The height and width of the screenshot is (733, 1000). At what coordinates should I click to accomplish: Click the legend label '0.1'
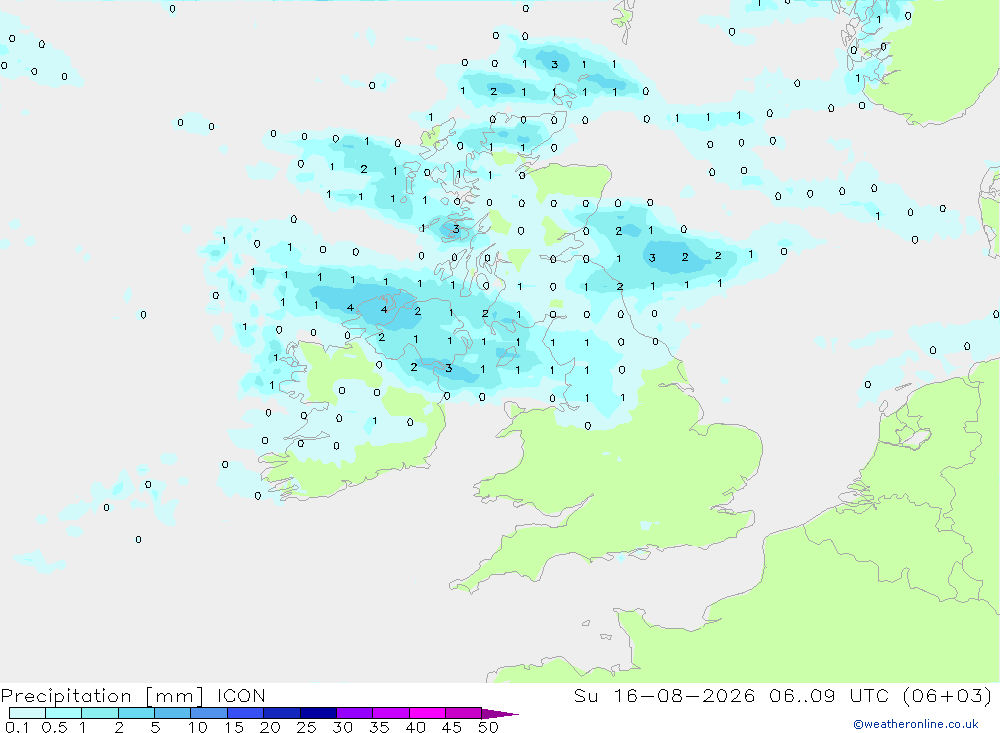tap(17, 727)
